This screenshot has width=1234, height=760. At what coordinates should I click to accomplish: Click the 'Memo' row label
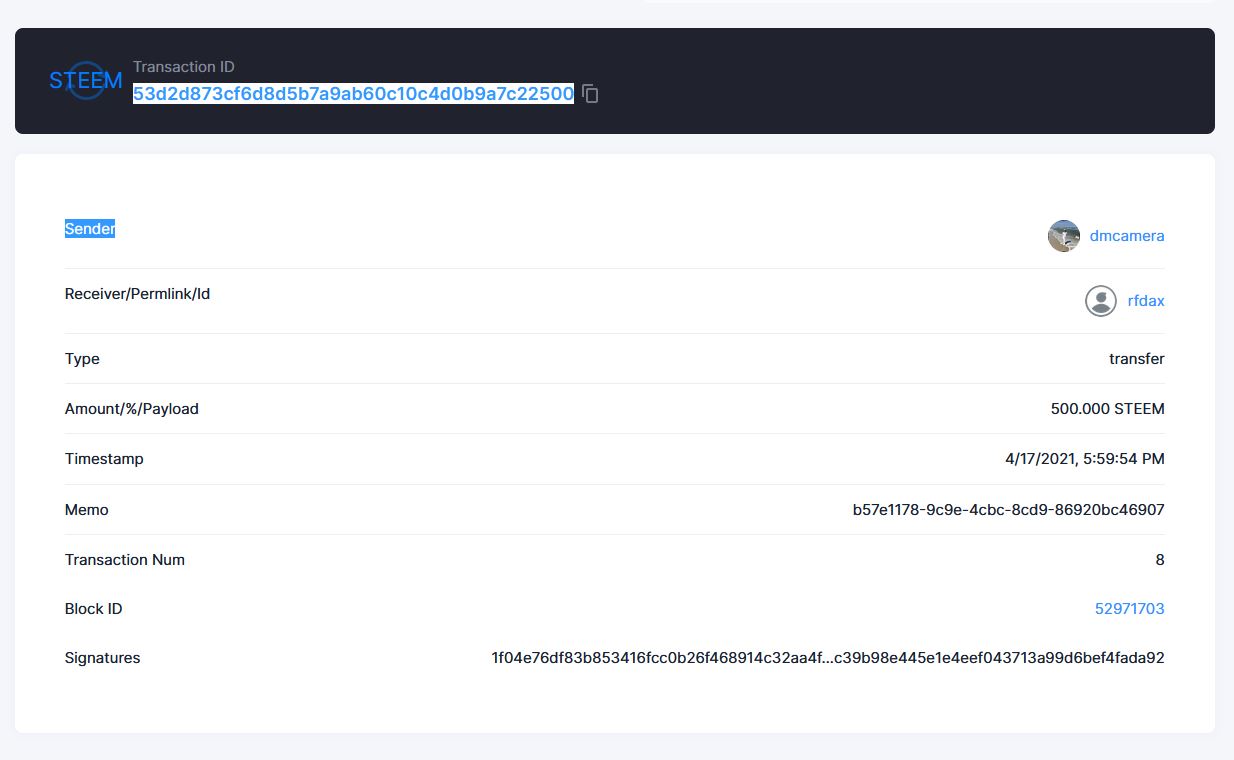click(x=87, y=510)
